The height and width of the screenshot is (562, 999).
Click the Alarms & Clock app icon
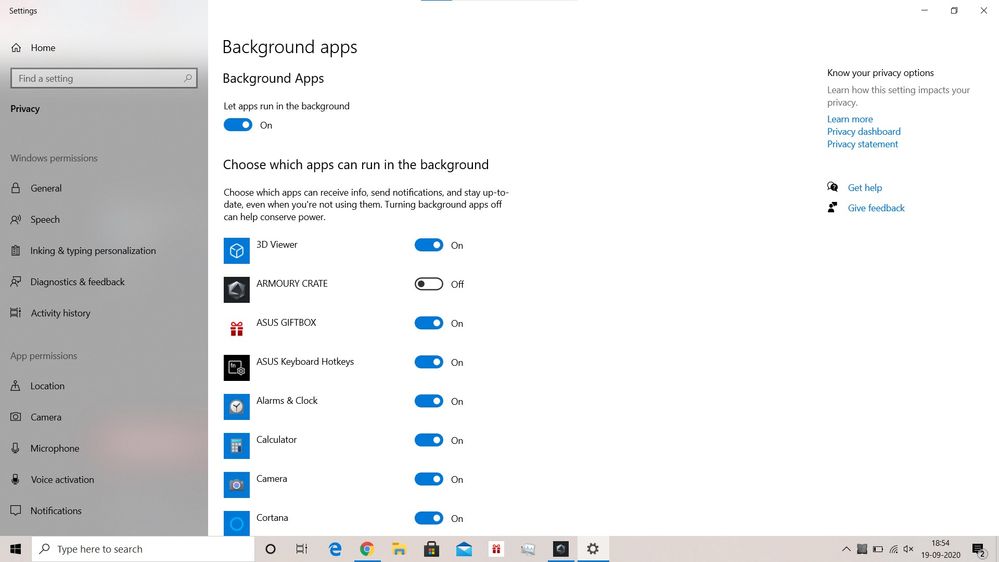click(x=236, y=406)
